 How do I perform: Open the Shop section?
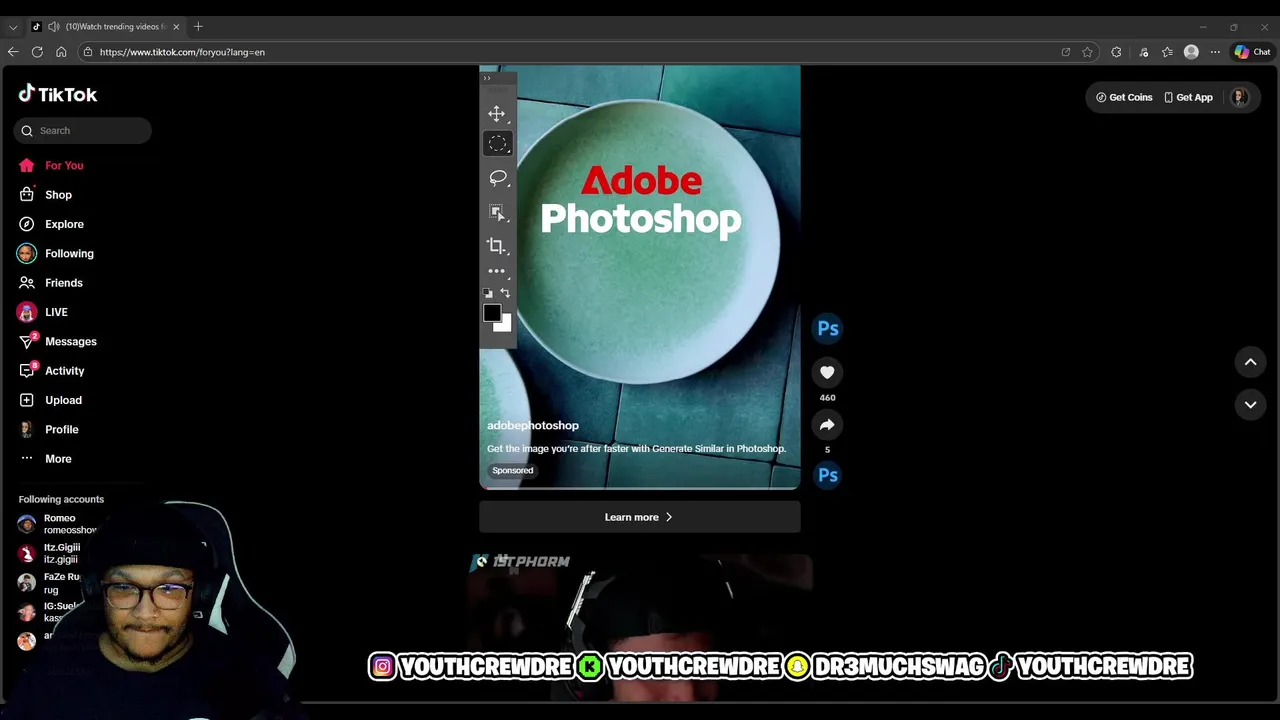[x=58, y=195]
